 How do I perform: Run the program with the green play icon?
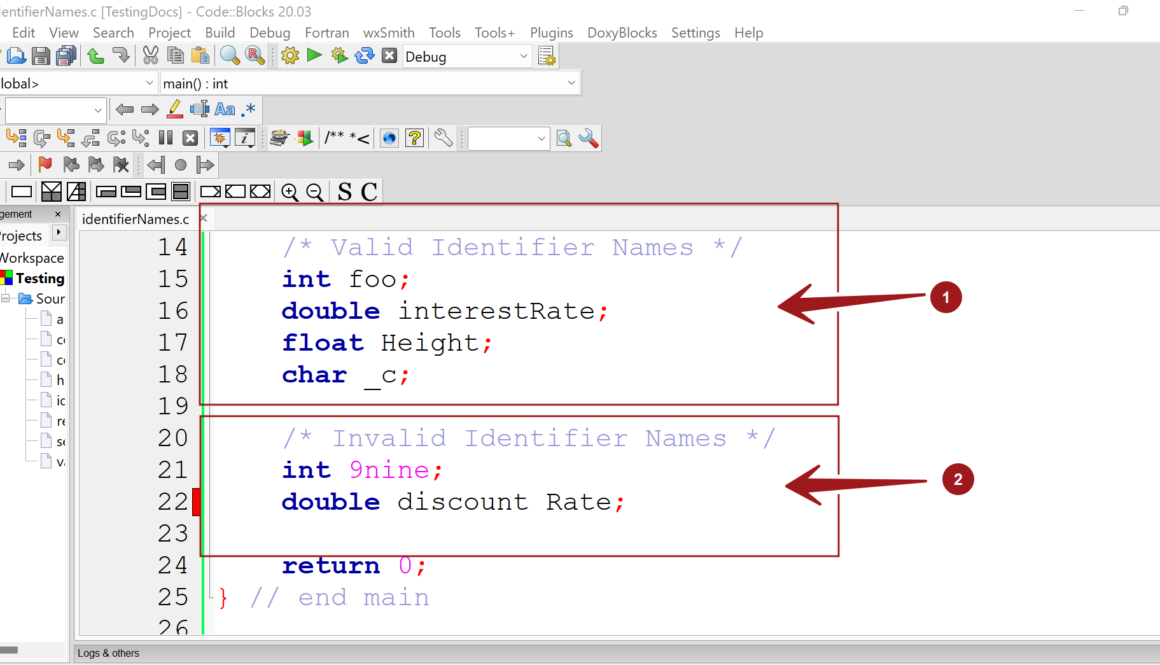click(x=313, y=55)
